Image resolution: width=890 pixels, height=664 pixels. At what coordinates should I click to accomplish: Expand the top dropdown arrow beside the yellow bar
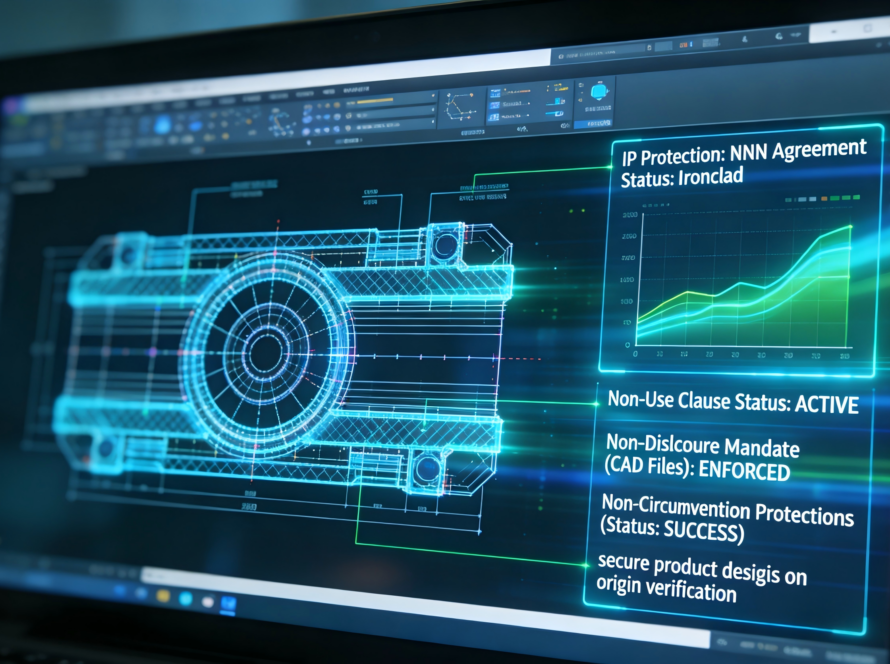[x=433, y=97]
